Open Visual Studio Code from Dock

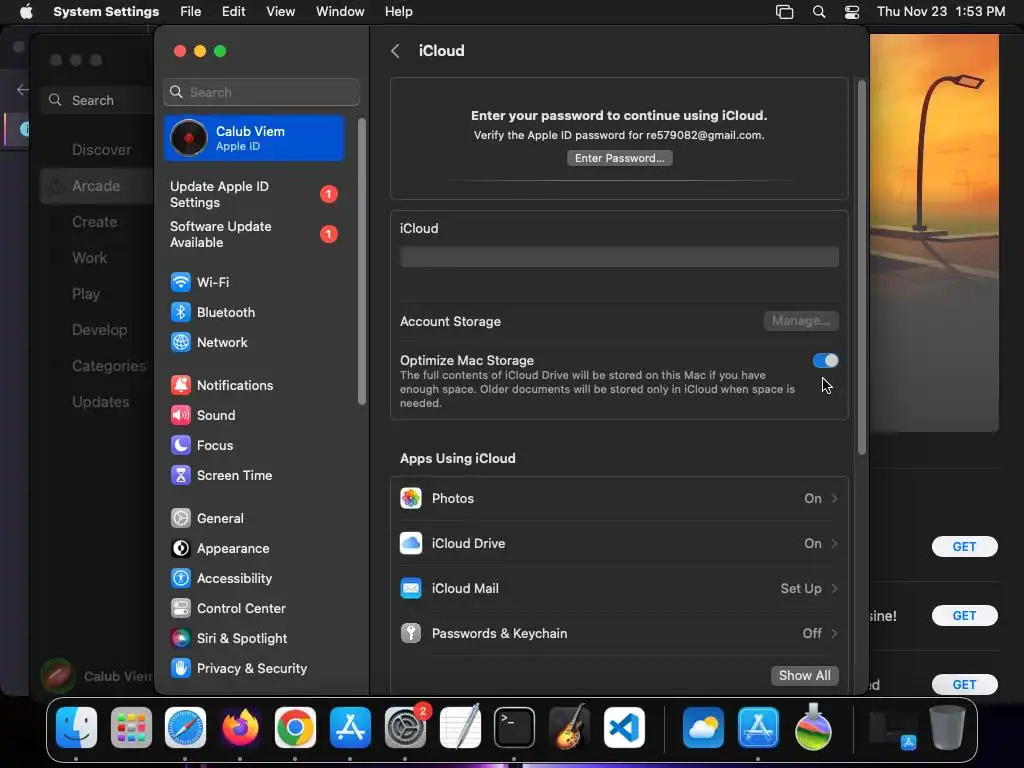click(624, 728)
